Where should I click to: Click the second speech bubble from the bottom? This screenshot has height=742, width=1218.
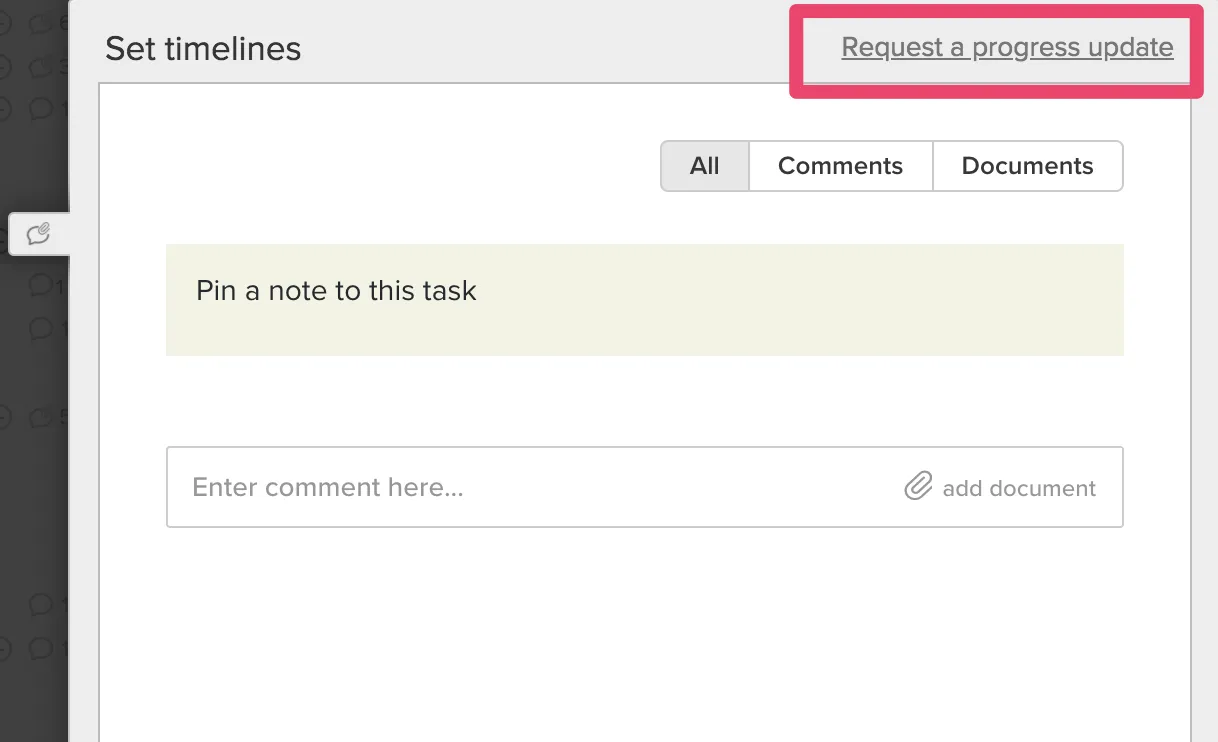tap(42, 605)
